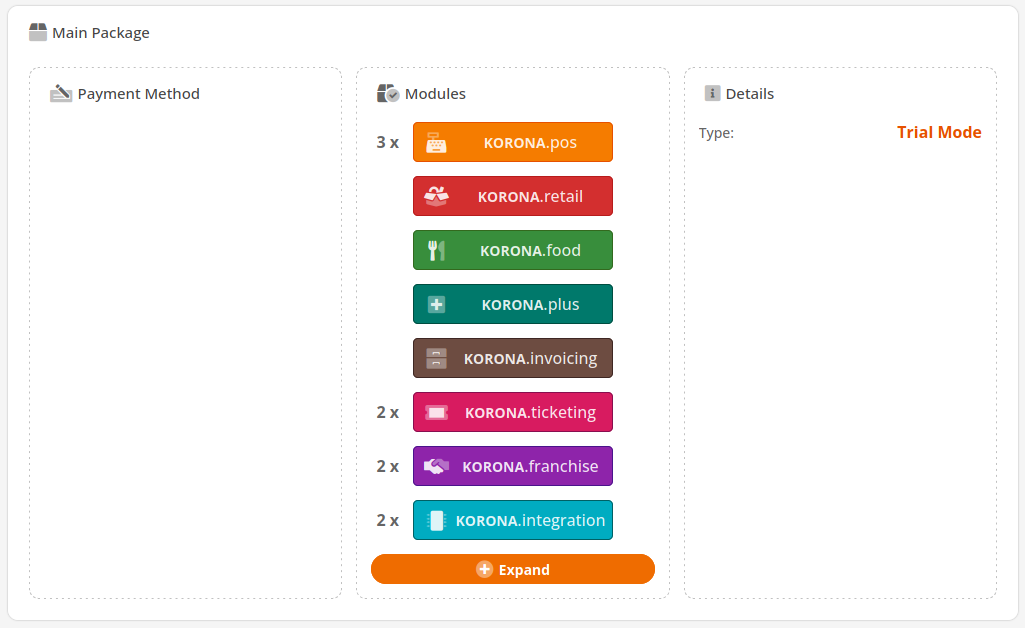The image size is (1025, 628).
Task: Click the ticket icon on KORONA.ticketing
Action: pos(436,412)
